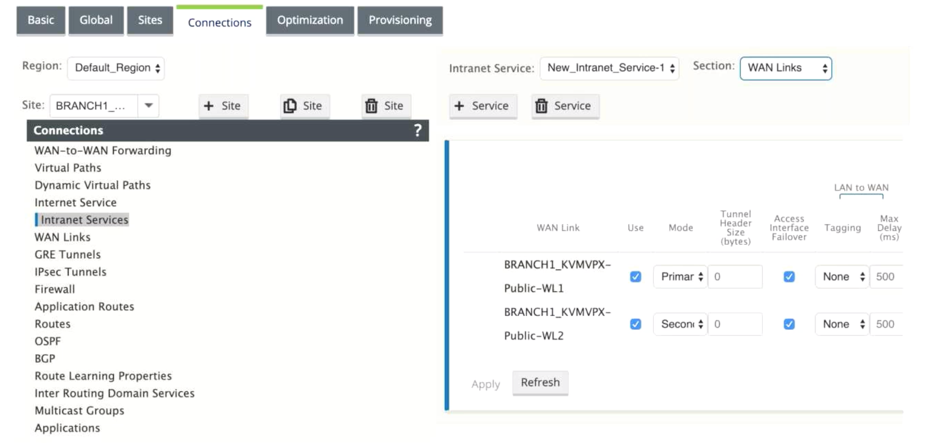Image resolution: width=939 pixels, height=445 pixels.
Task: Open the Region dropdown Default_Region
Action: pyautogui.click(x=116, y=68)
